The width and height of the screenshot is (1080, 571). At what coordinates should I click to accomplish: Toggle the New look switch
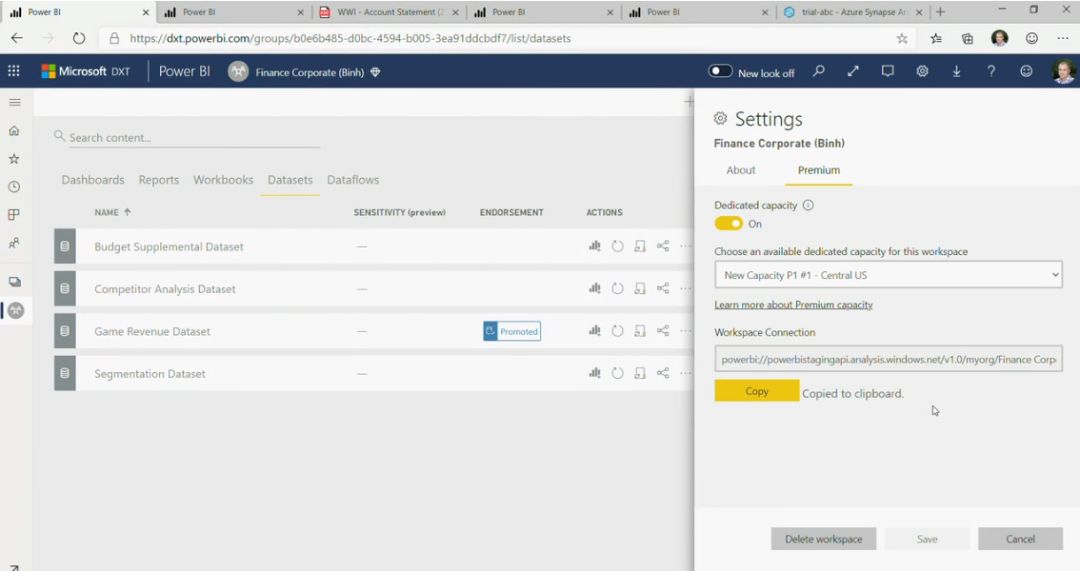click(x=720, y=71)
